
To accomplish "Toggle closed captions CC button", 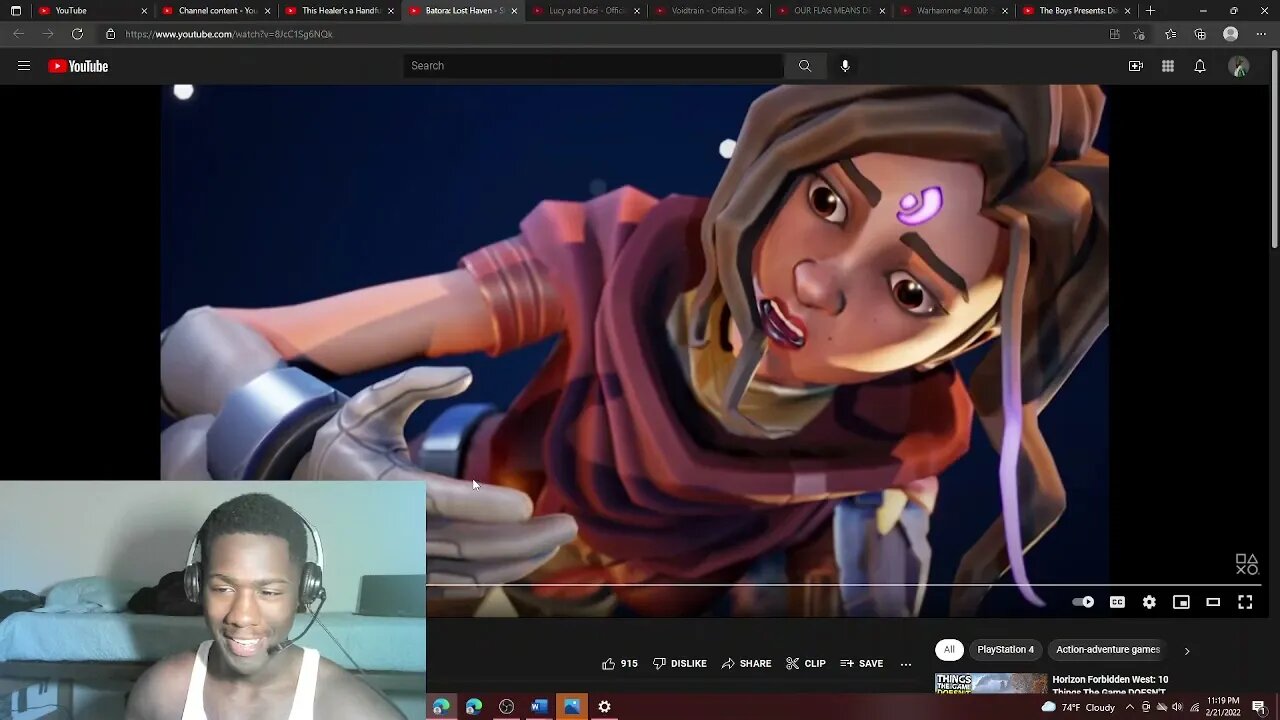I will click(1117, 602).
